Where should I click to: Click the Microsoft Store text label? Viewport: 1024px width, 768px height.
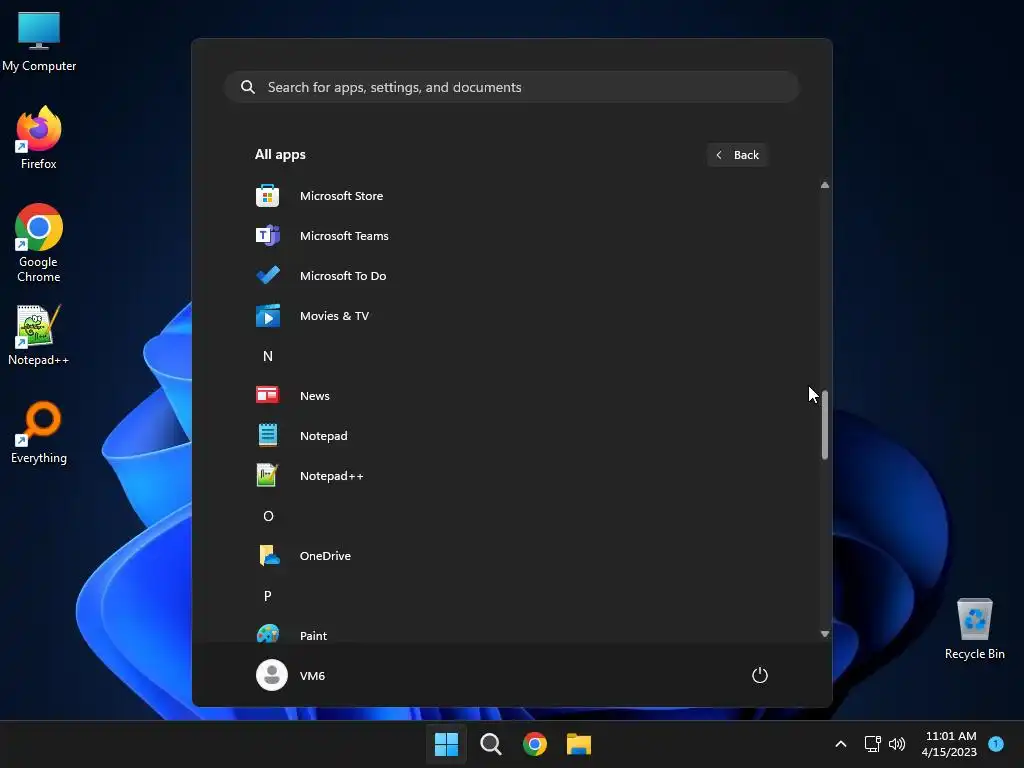(x=342, y=196)
